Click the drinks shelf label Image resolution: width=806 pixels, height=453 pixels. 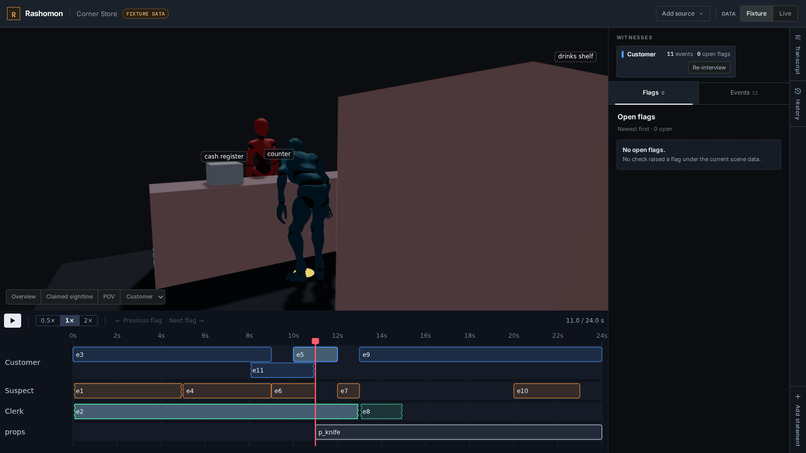(x=575, y=56)
